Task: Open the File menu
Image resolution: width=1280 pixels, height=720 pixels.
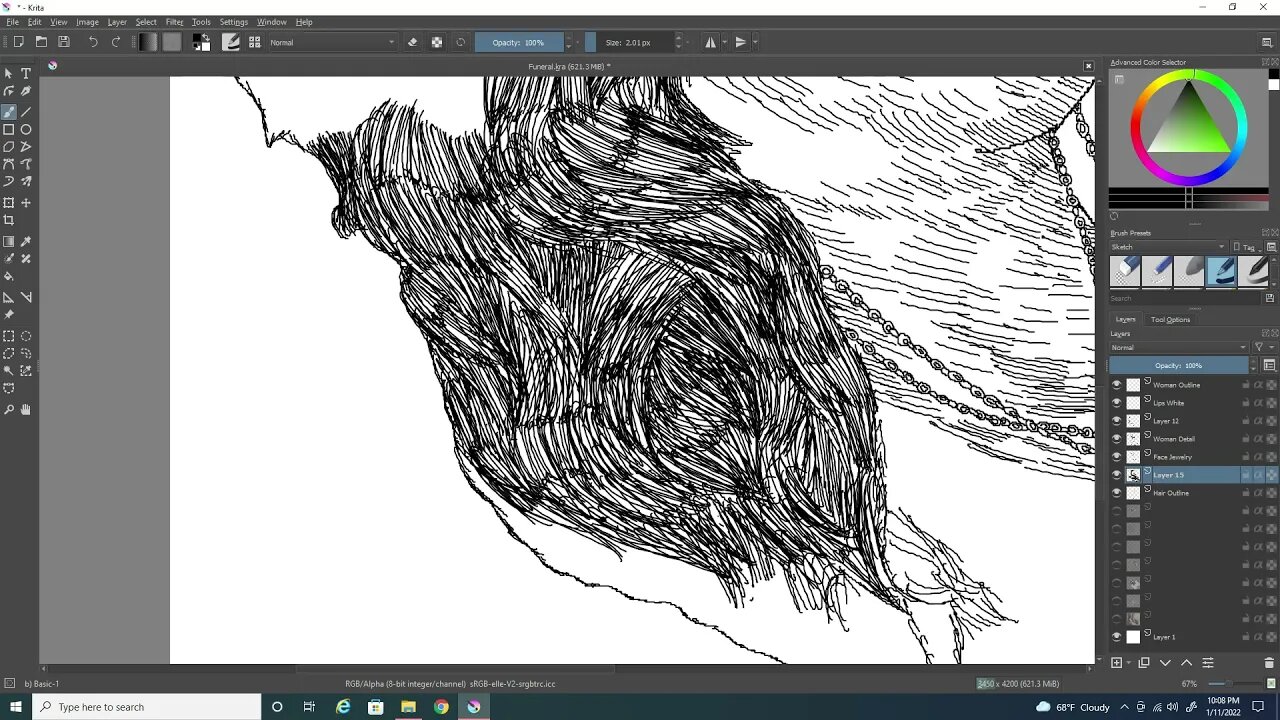Action: pyautogui.click(x=12, y=22)
